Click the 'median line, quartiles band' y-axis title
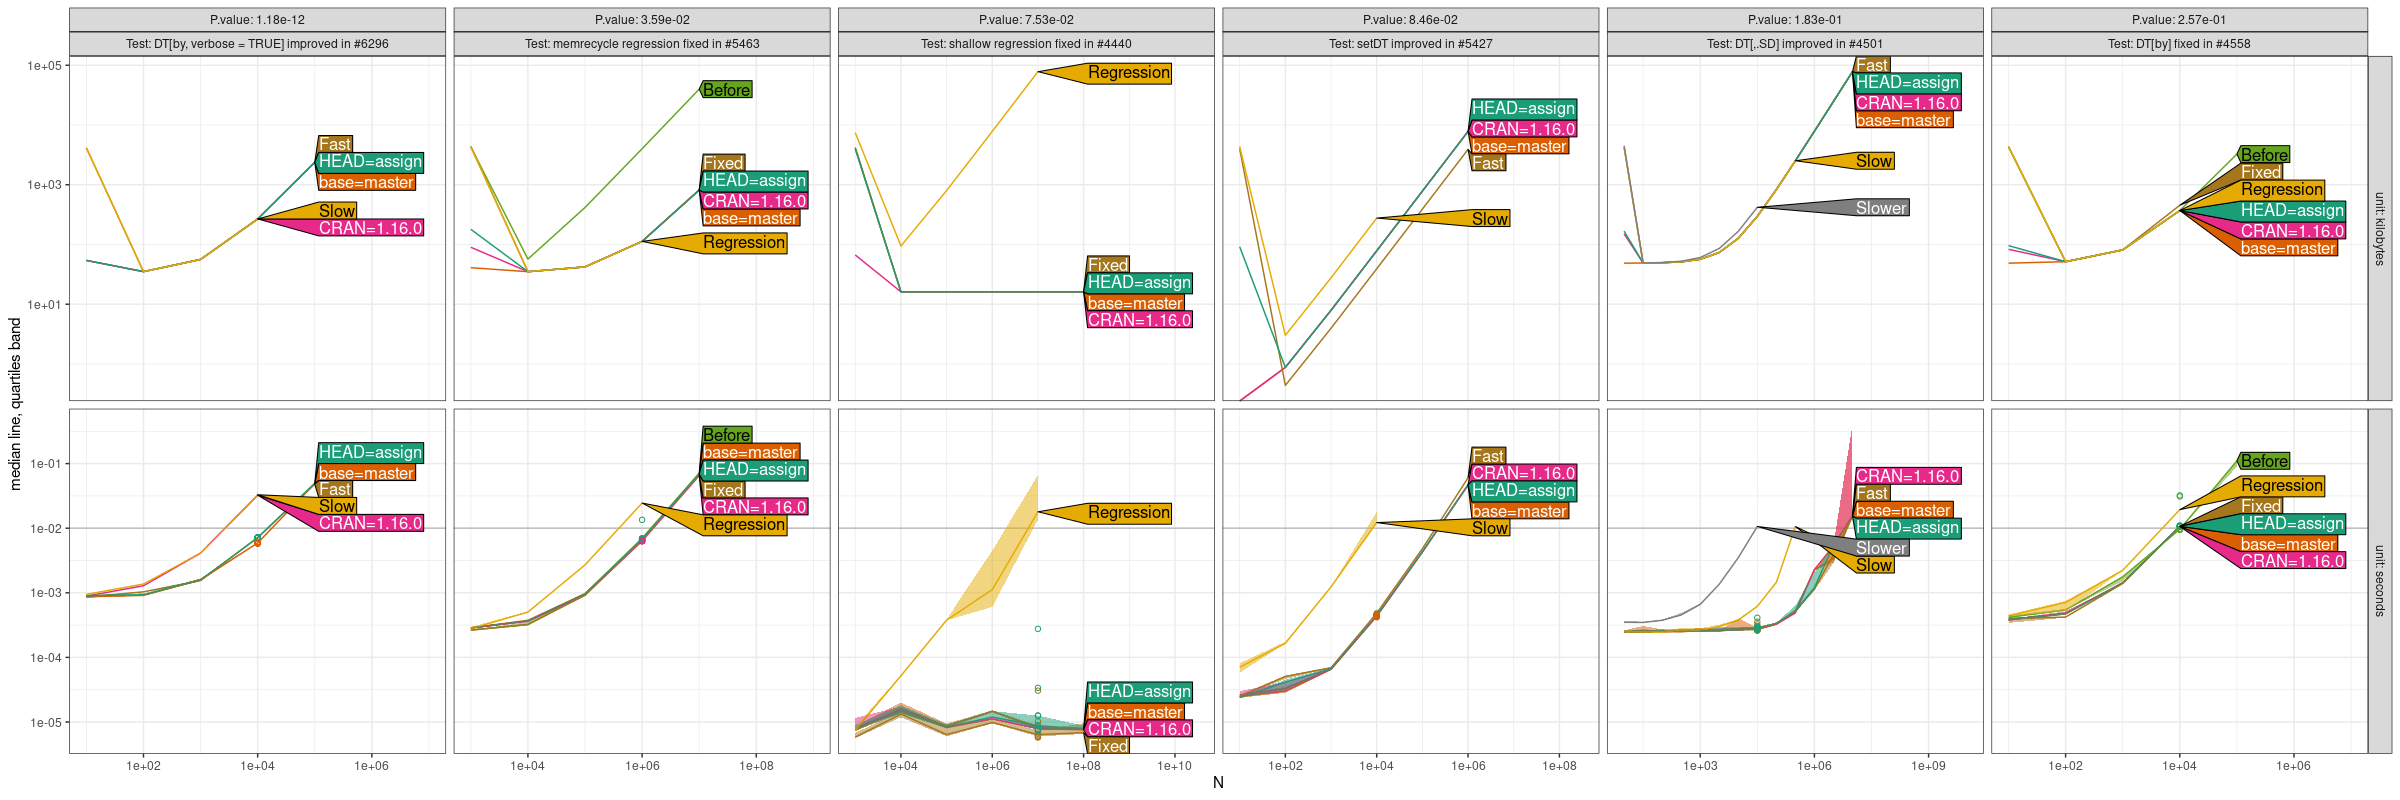Screen dimensions: 2400x800 (15, 404)
